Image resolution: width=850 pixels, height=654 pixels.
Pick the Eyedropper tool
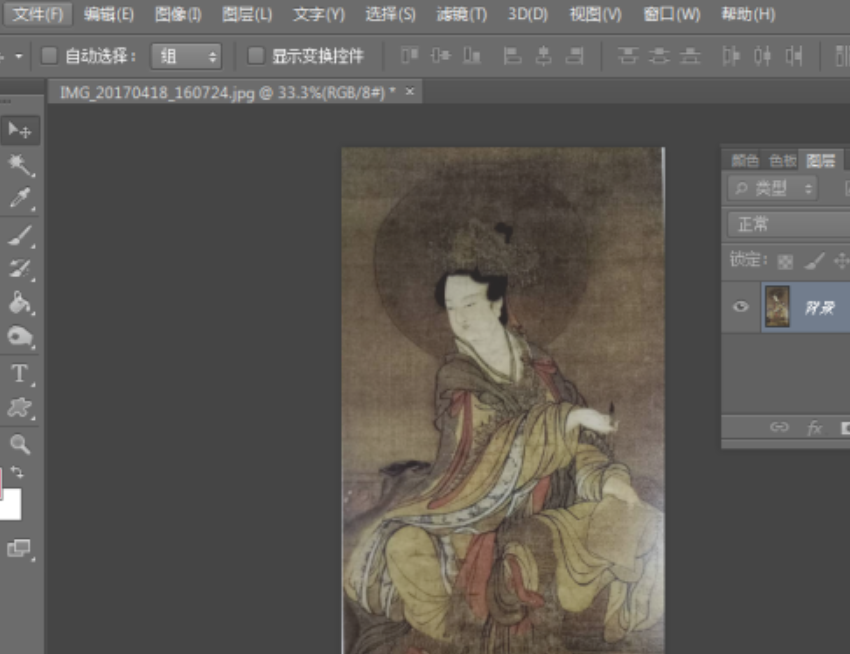pyautogui.click(x=20, y=198)
